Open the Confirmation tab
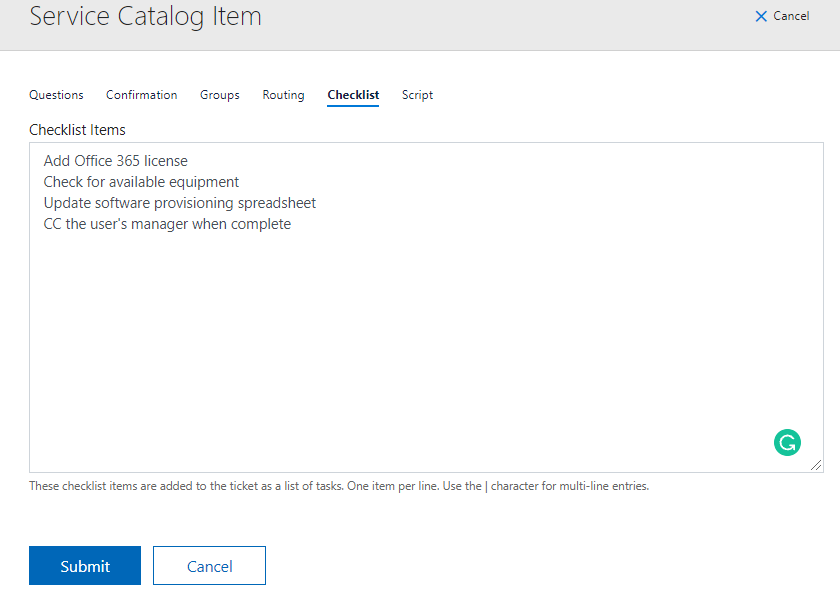 (141, 95)
